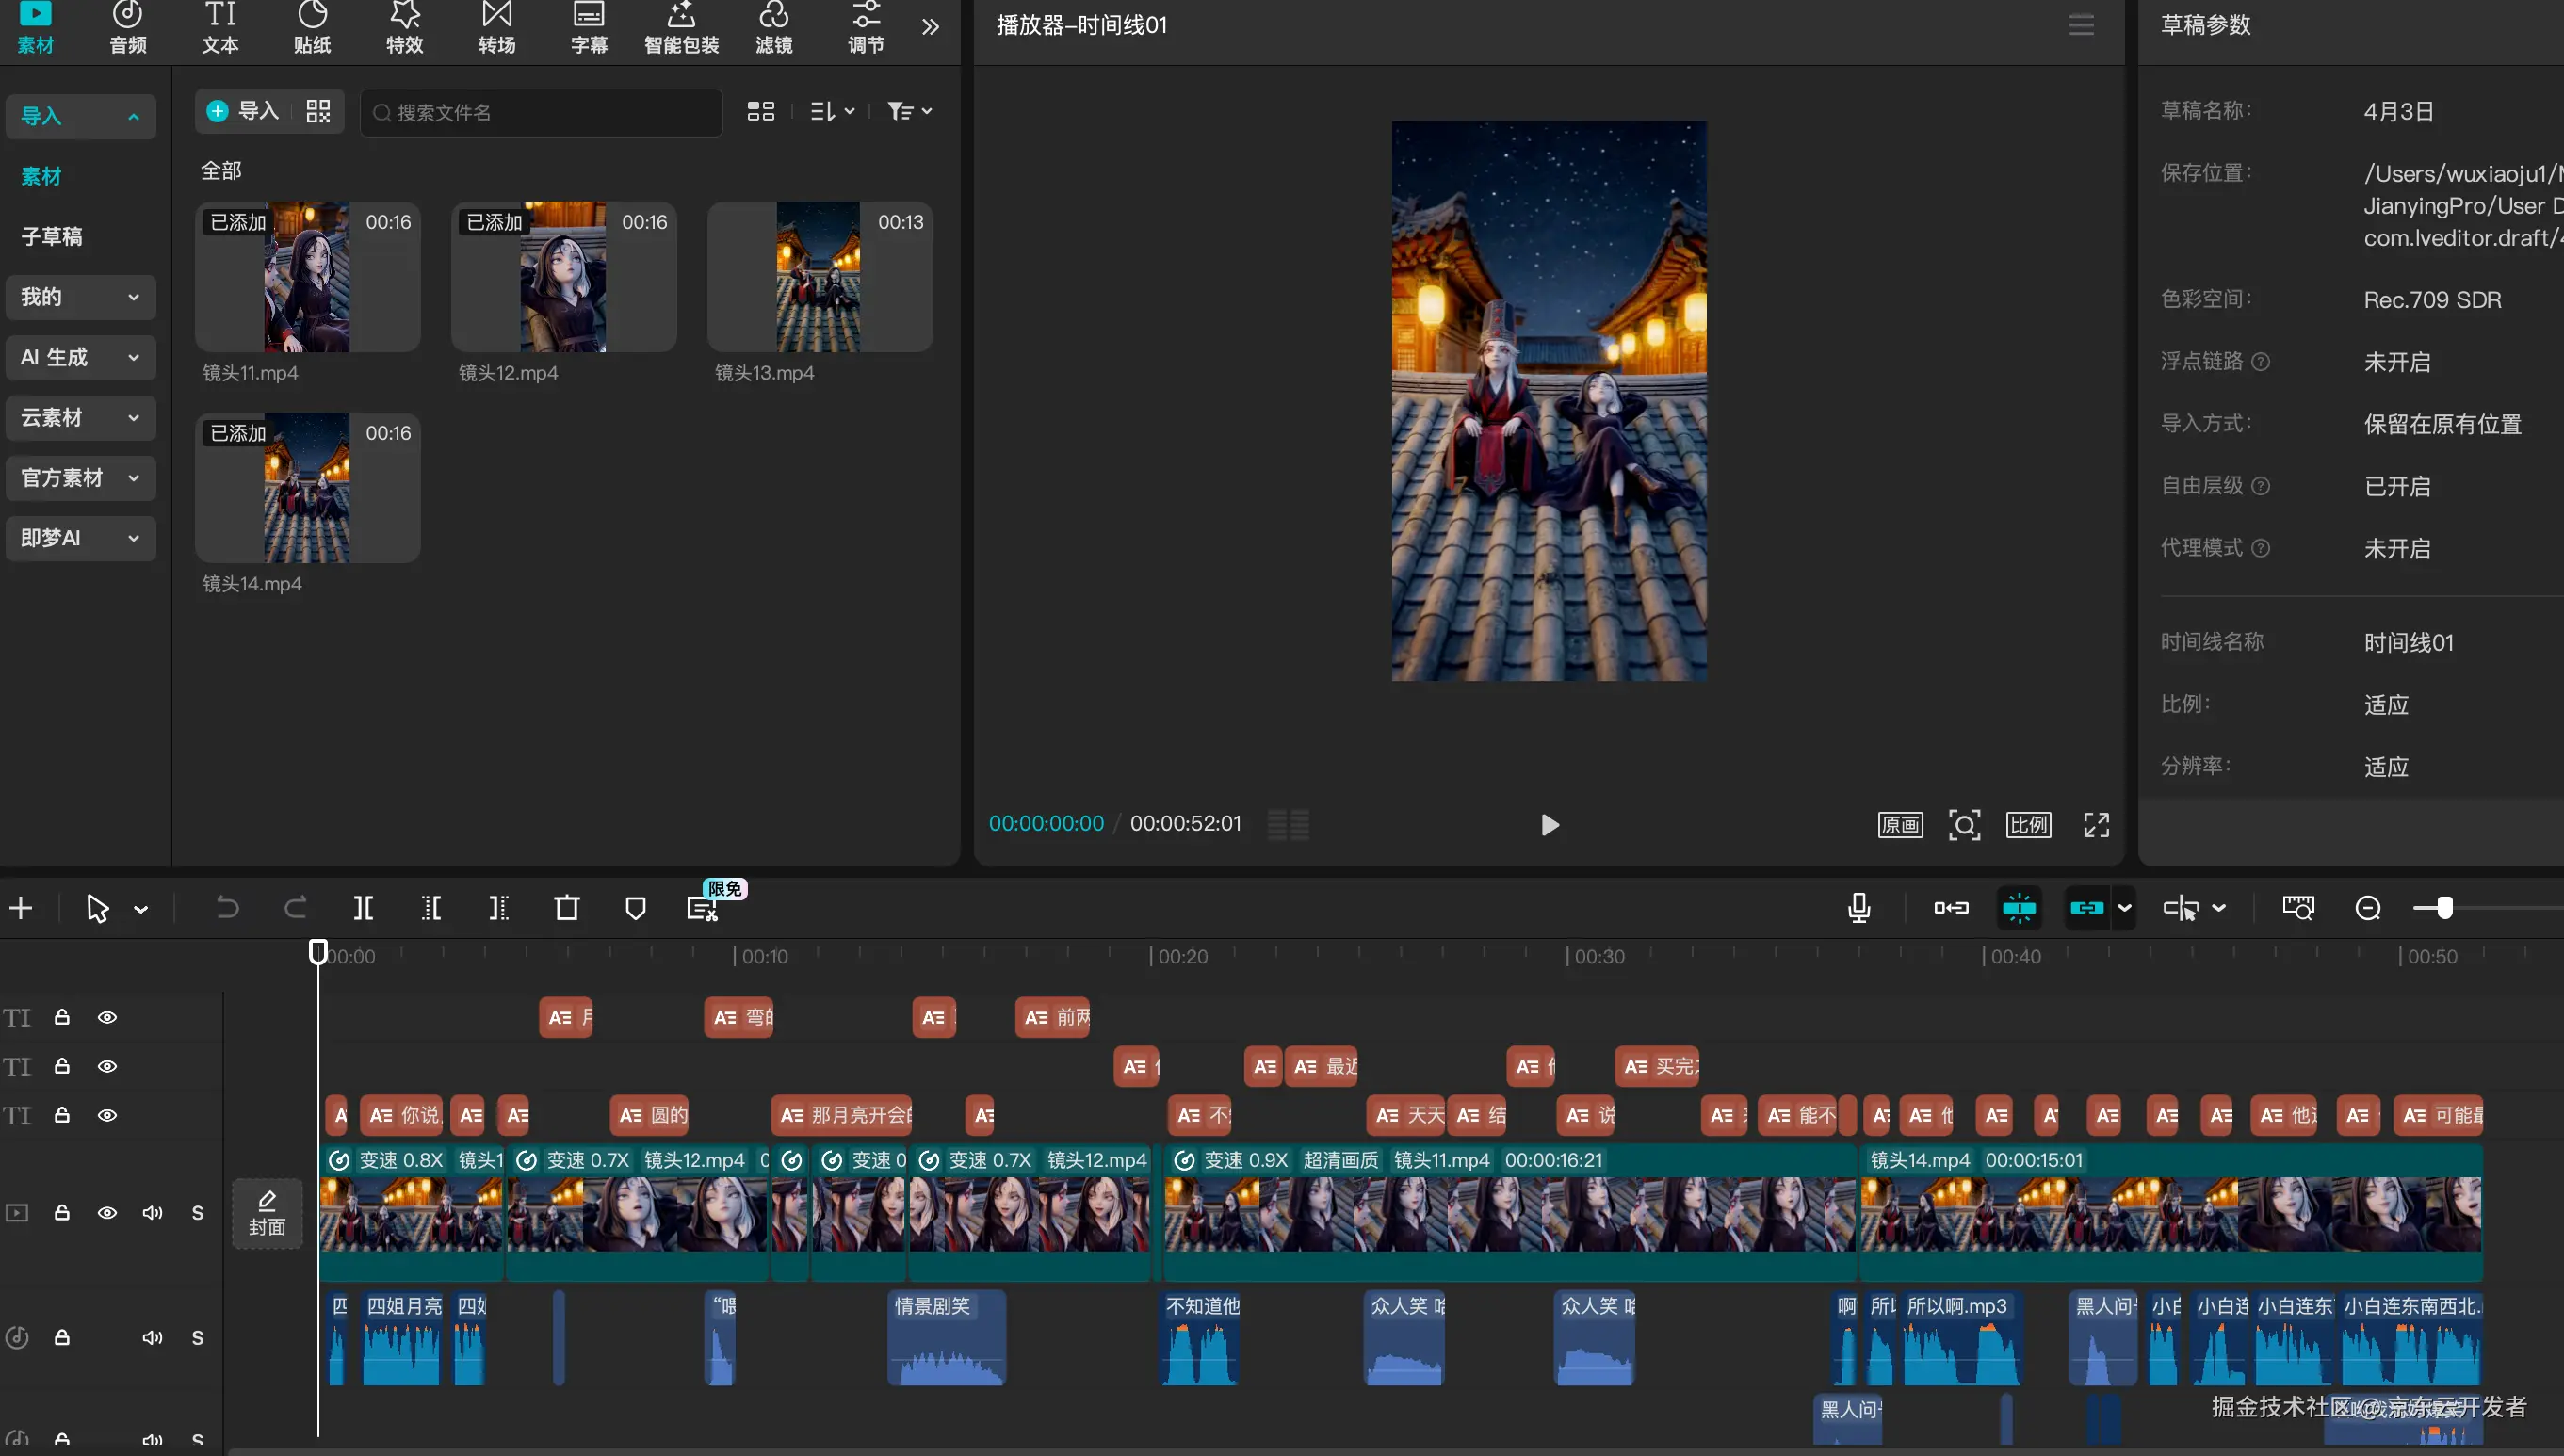Delete the selected clip
This screenshot has height=1456, width=2564.
coord(567,908)
